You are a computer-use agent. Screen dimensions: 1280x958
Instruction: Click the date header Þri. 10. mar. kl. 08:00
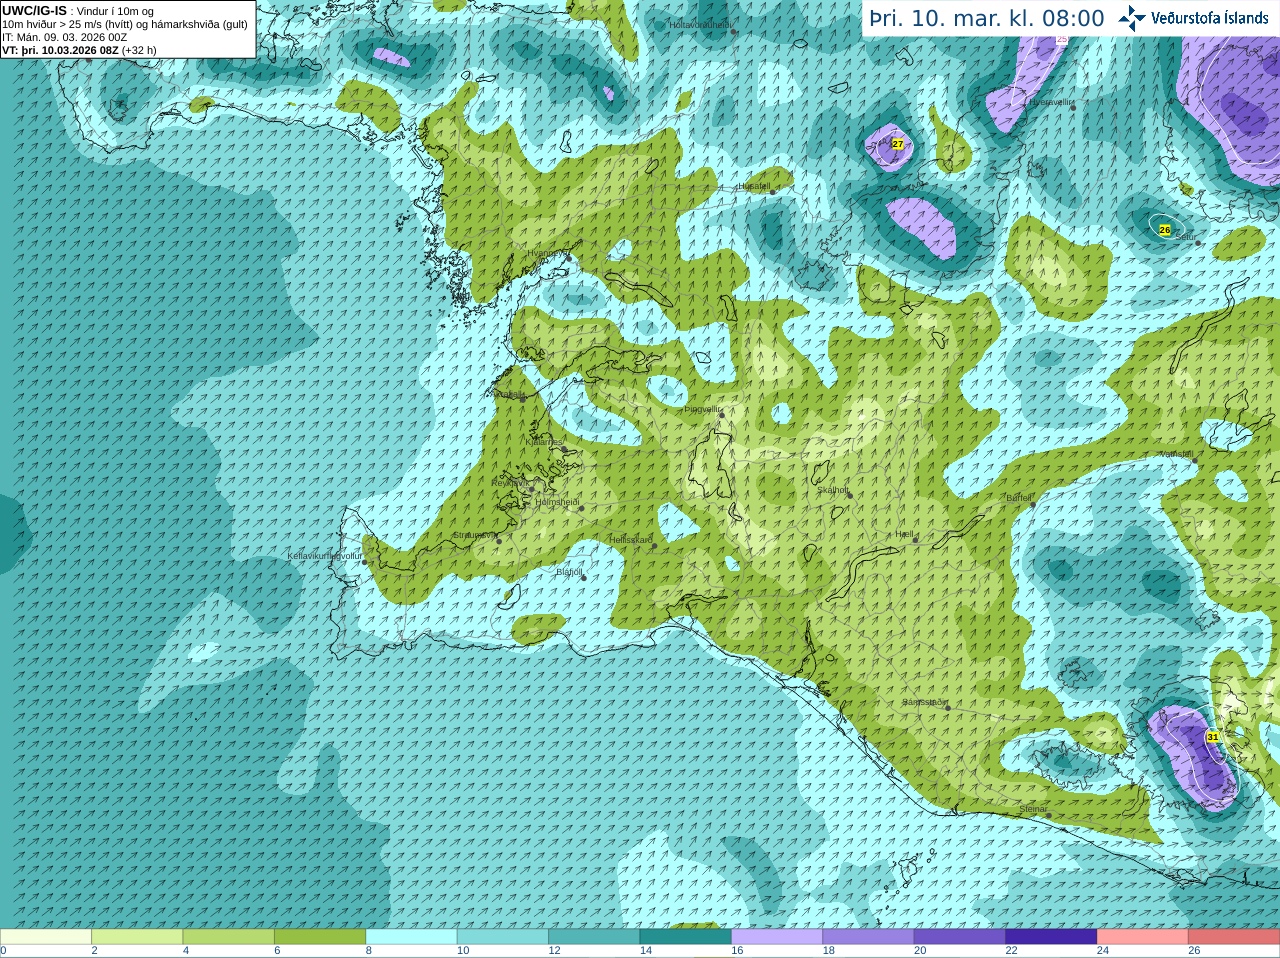click(986, 19)
